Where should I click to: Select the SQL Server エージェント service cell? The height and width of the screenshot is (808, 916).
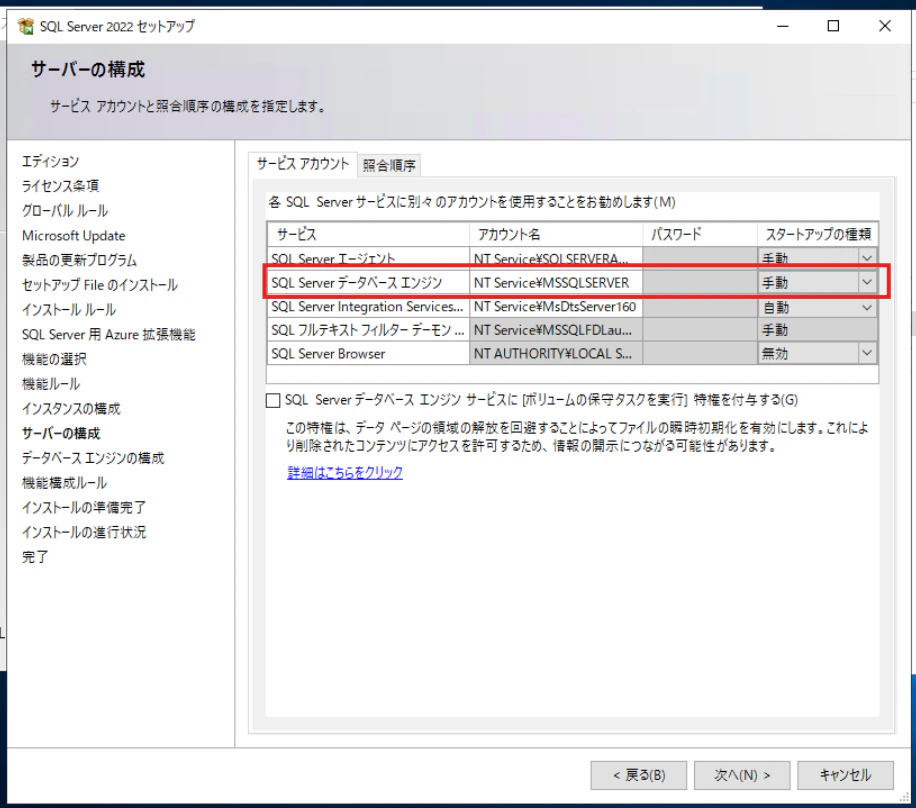pyautogui.click(x=369, y=258)
